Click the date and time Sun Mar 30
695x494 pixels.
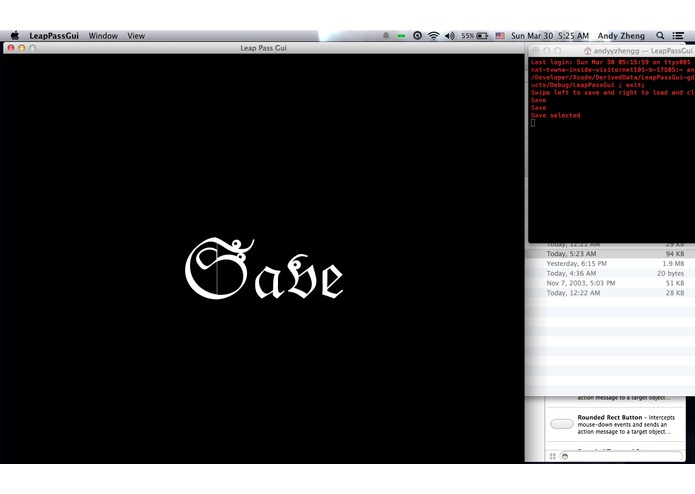click(550, 36)
